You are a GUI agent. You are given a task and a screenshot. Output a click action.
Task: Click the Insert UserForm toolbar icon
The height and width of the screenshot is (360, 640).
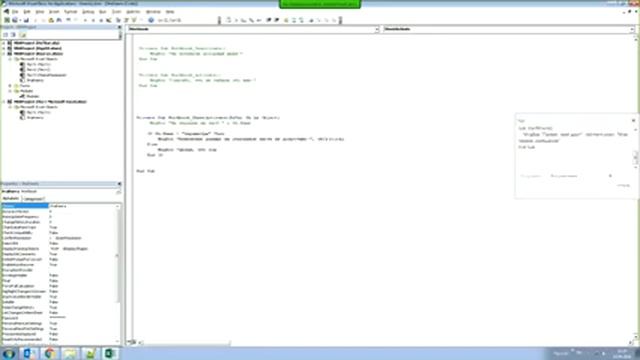pos(15,20)
